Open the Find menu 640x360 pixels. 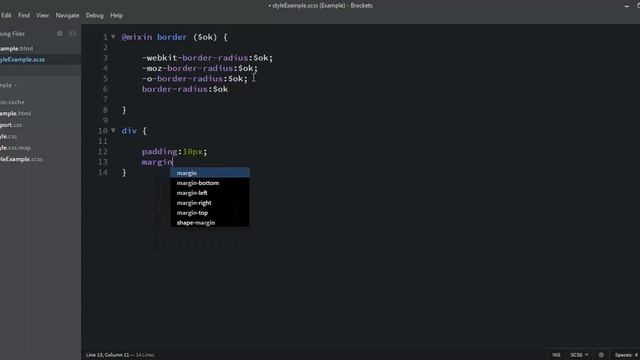click(x=24, y=16)
